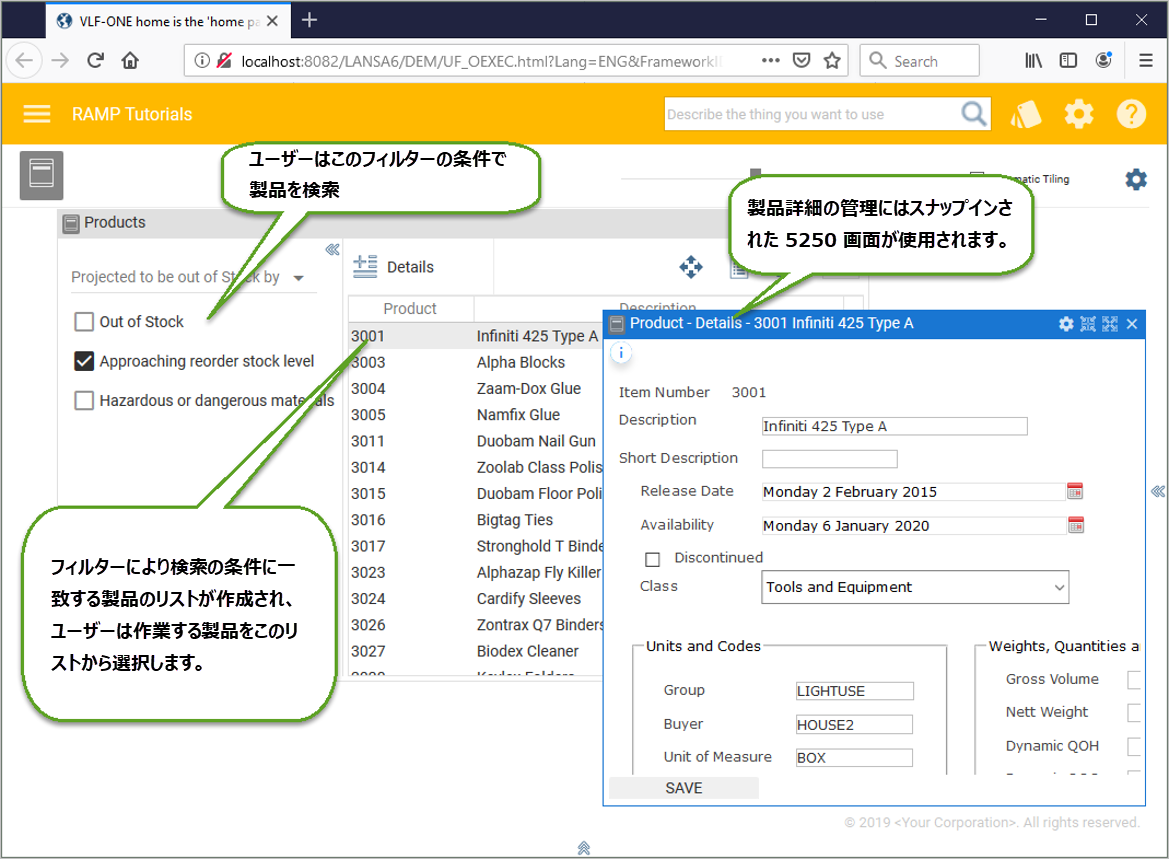Screen dimensions: 1169x859
Task: Click the browser address bar URL
Action: 482,61
